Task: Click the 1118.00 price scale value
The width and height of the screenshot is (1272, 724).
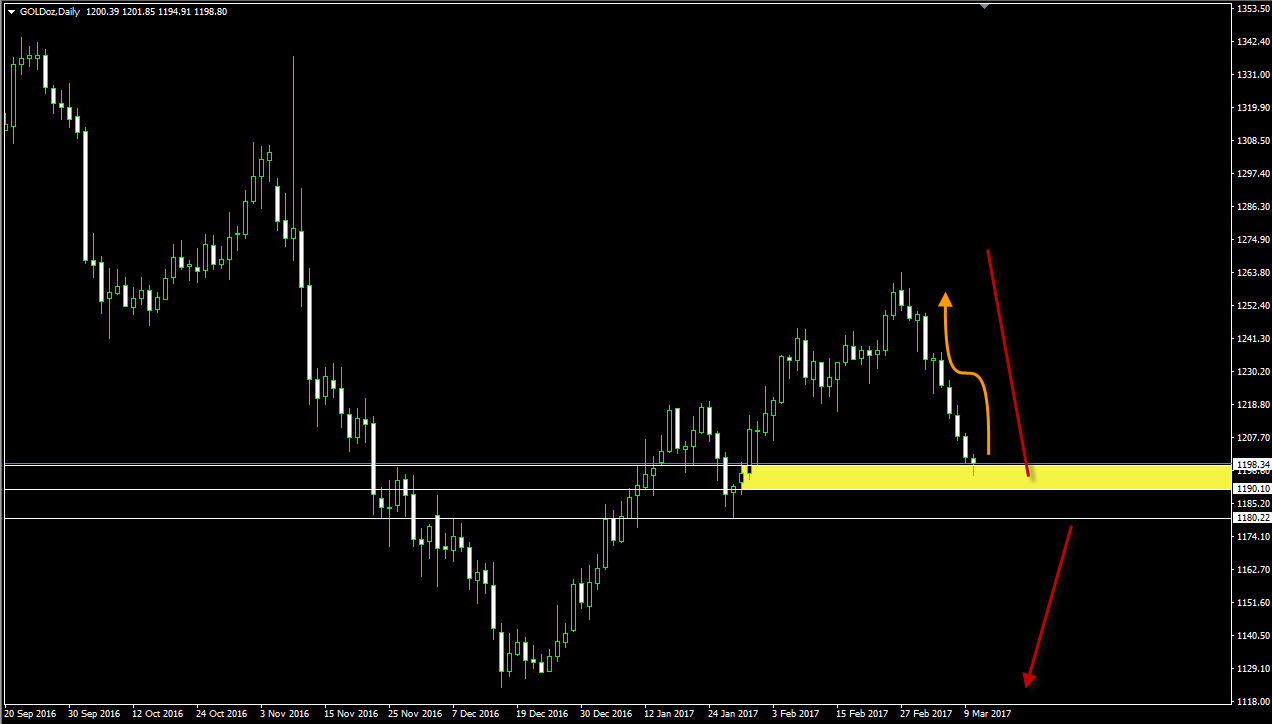Action: (x=1252, y=702)
